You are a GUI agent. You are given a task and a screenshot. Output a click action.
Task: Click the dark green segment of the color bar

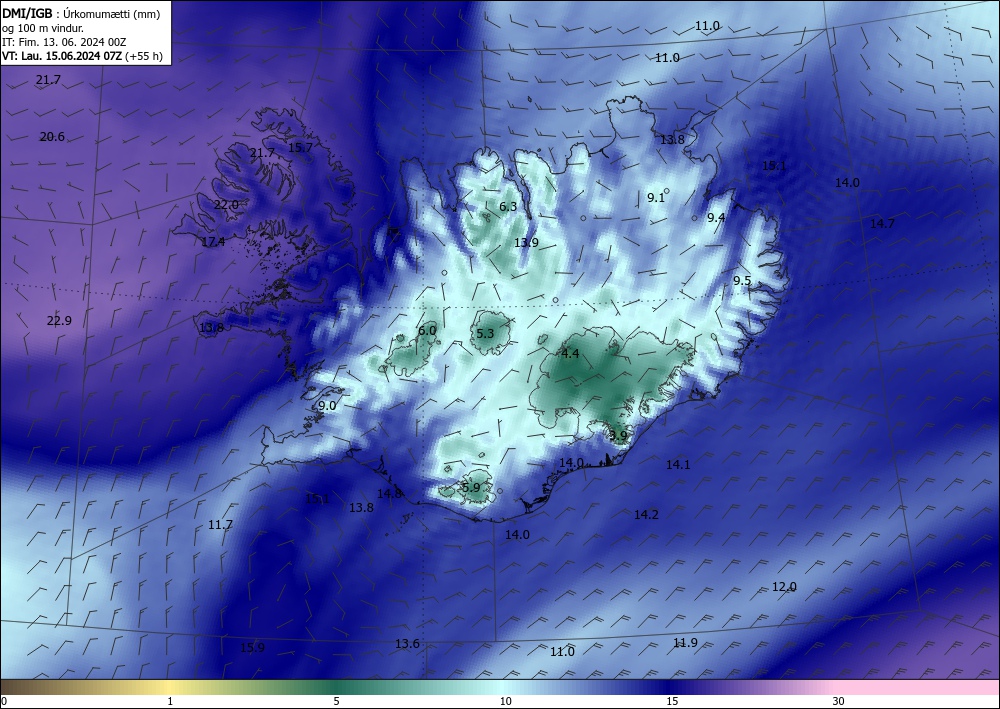(x=338, y=687)
